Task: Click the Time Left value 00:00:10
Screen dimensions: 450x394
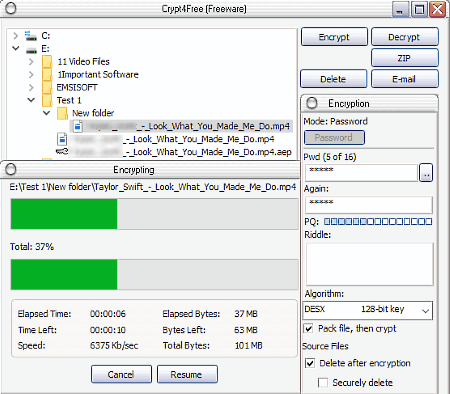Action: pyautogui.click(x=108, y=330)
